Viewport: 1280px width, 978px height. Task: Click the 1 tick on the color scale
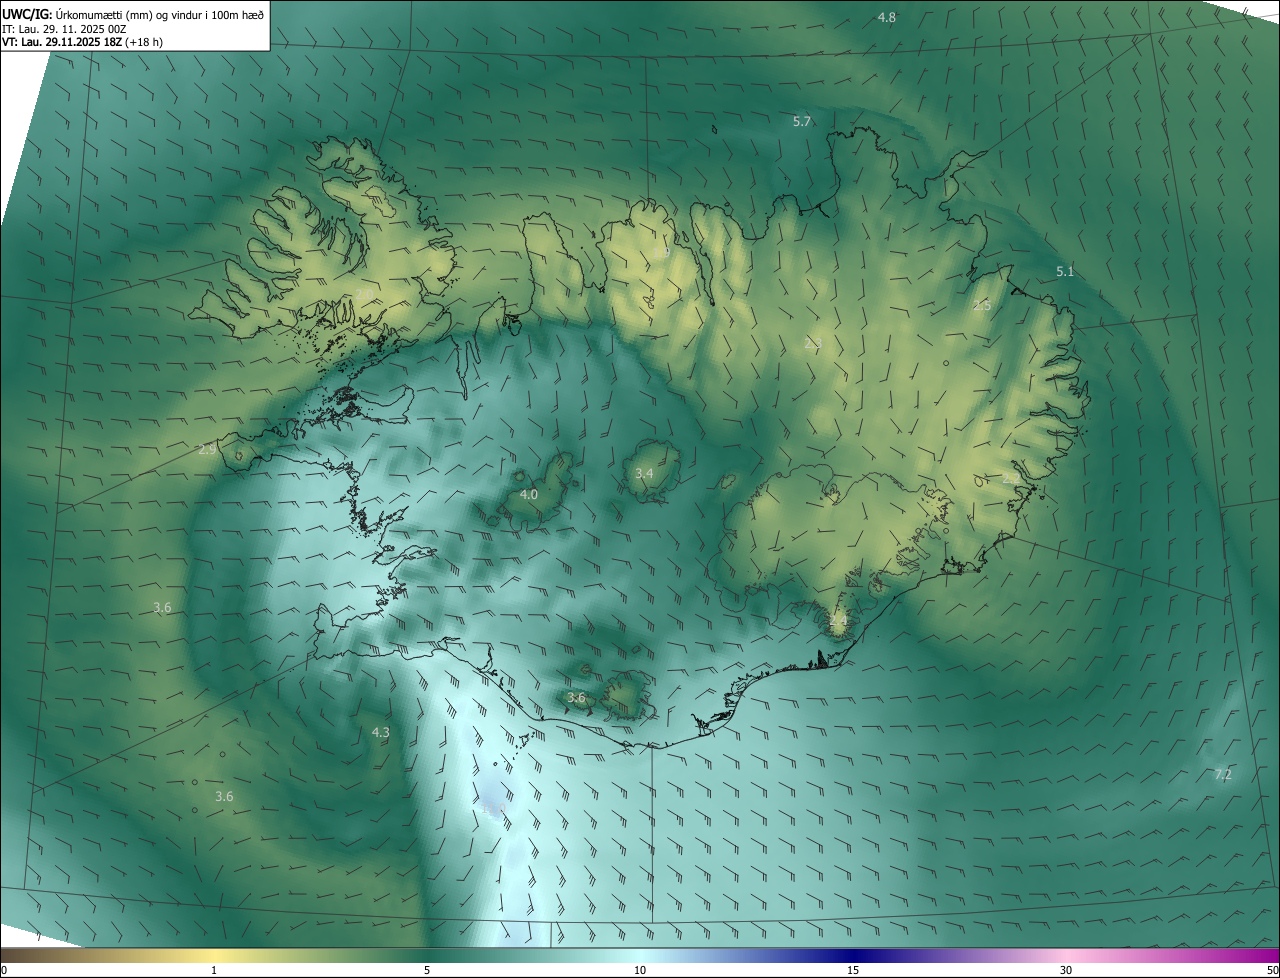point(214,970)
